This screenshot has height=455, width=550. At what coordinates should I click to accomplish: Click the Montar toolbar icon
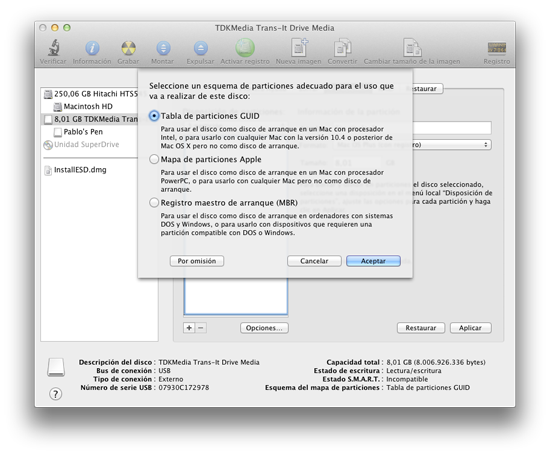coord(163,48)
